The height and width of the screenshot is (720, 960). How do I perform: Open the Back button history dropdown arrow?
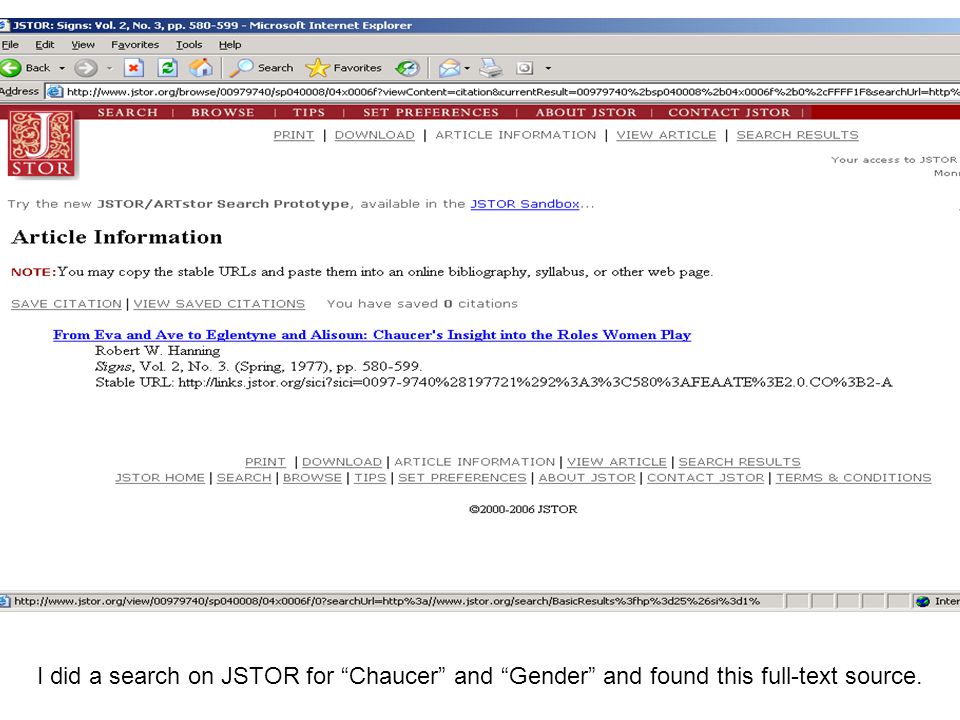click(62, 68)
